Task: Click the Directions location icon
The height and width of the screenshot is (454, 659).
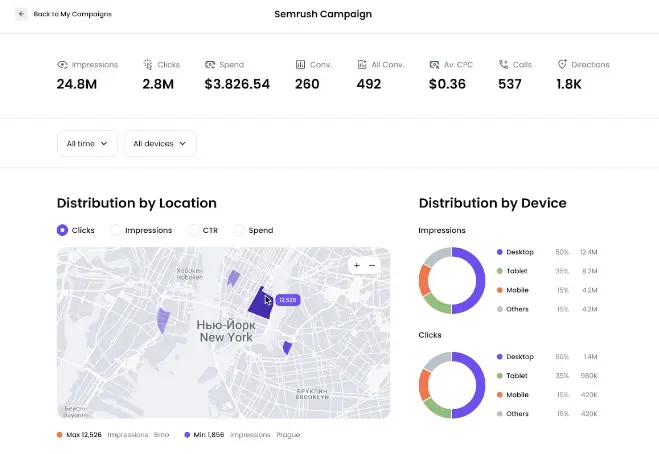Action: [562, 65]
